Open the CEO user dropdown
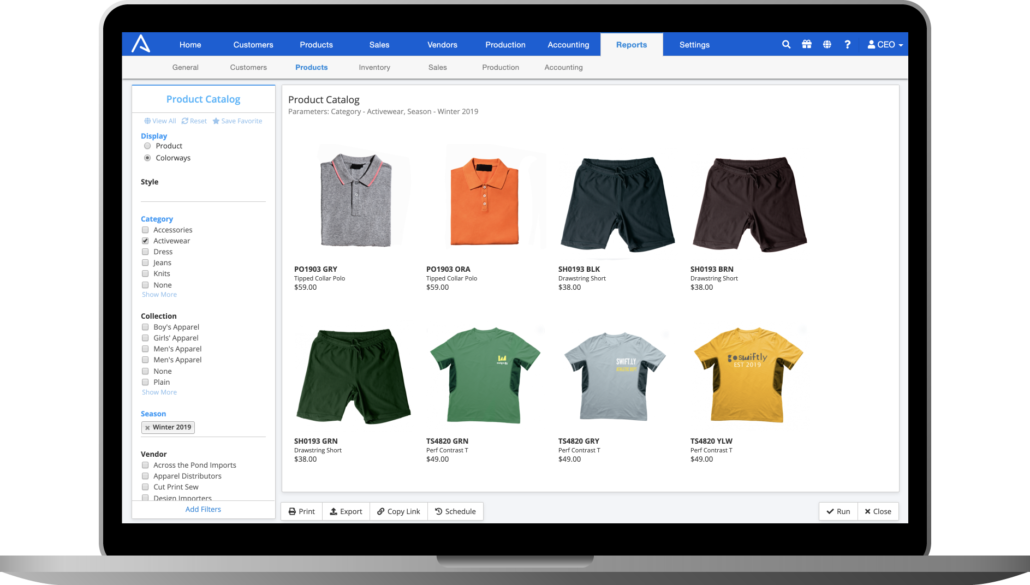Screen dimensions: 1030x585 885,45
